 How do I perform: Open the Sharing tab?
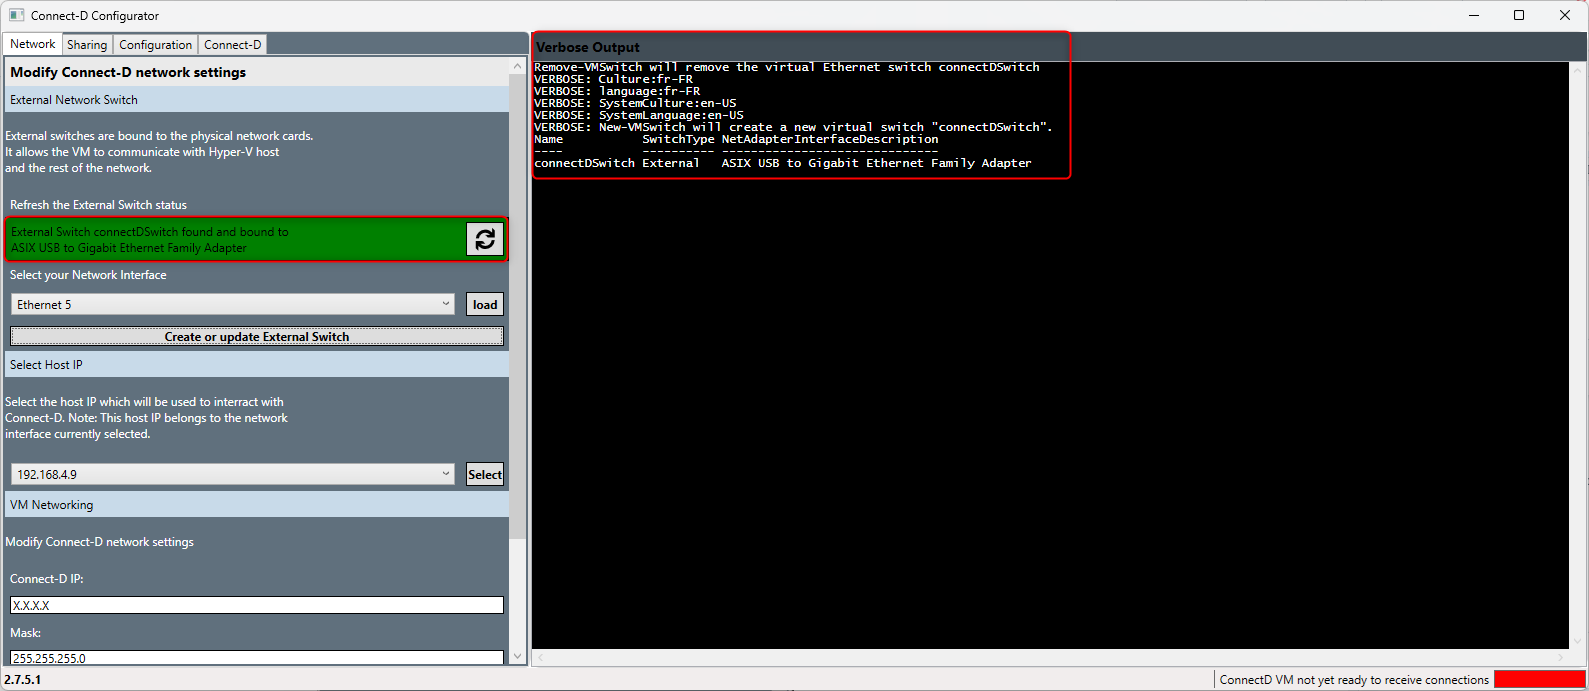(x=87, y=45)
